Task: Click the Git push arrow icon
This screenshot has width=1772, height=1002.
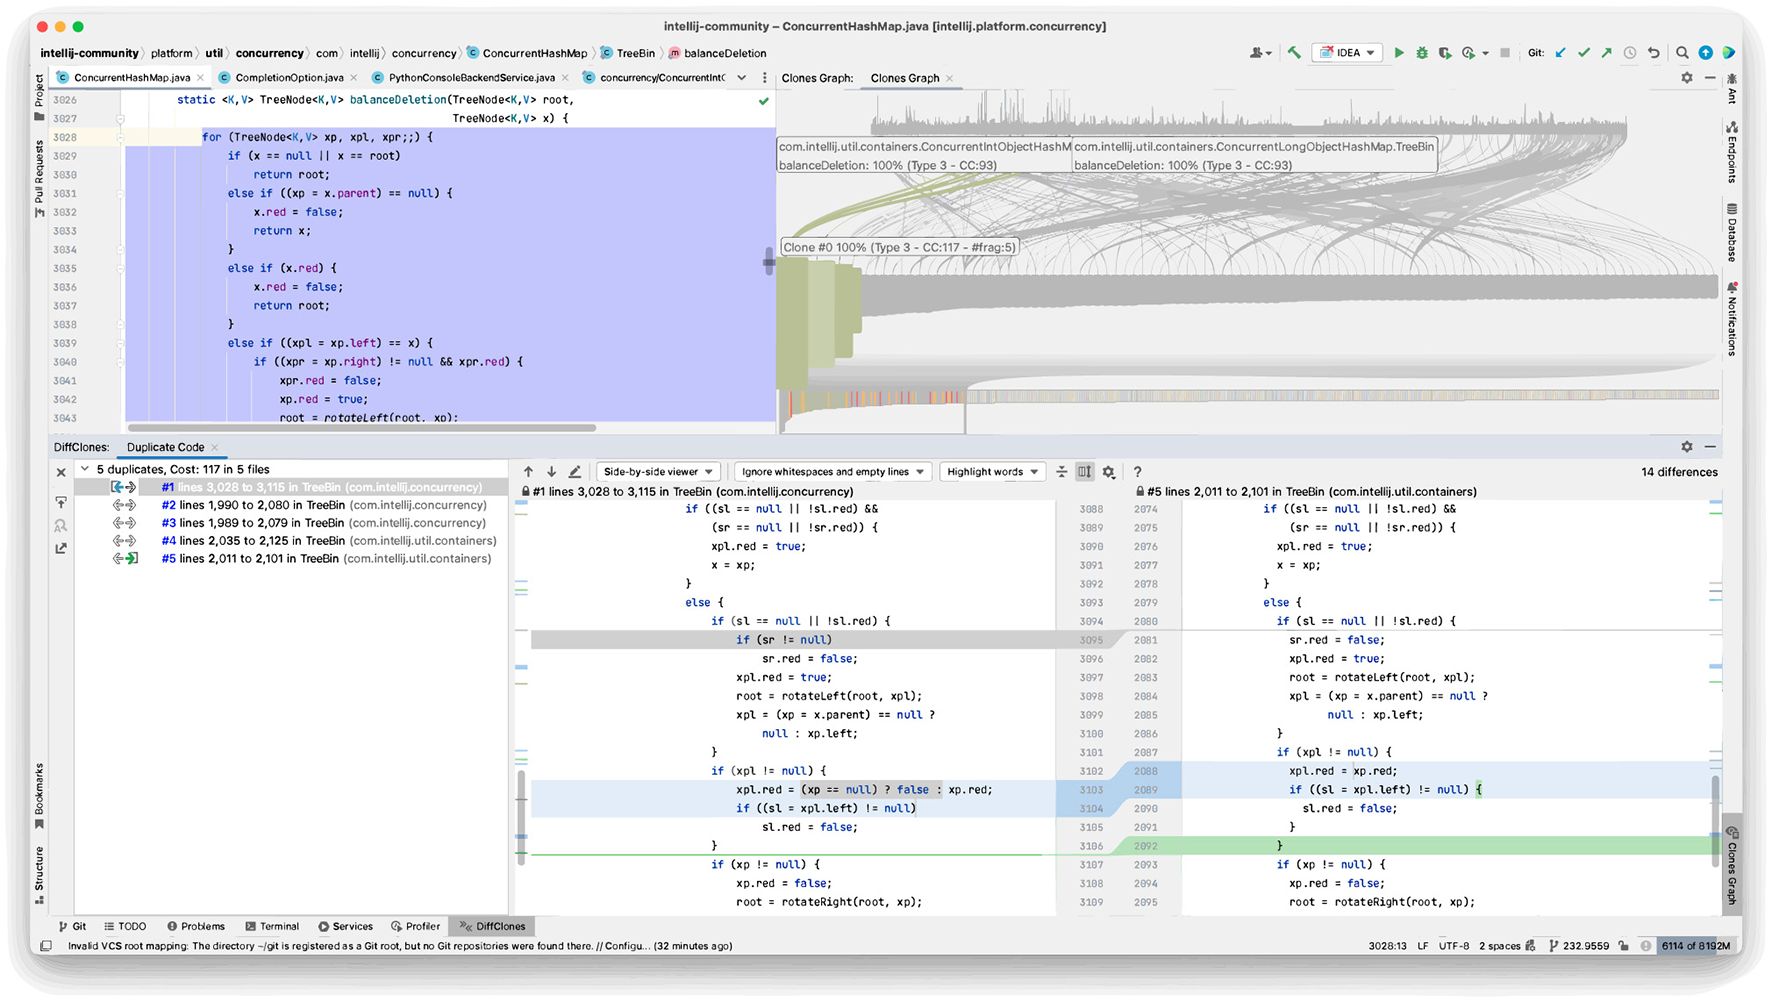Action: coord(1606,53)
